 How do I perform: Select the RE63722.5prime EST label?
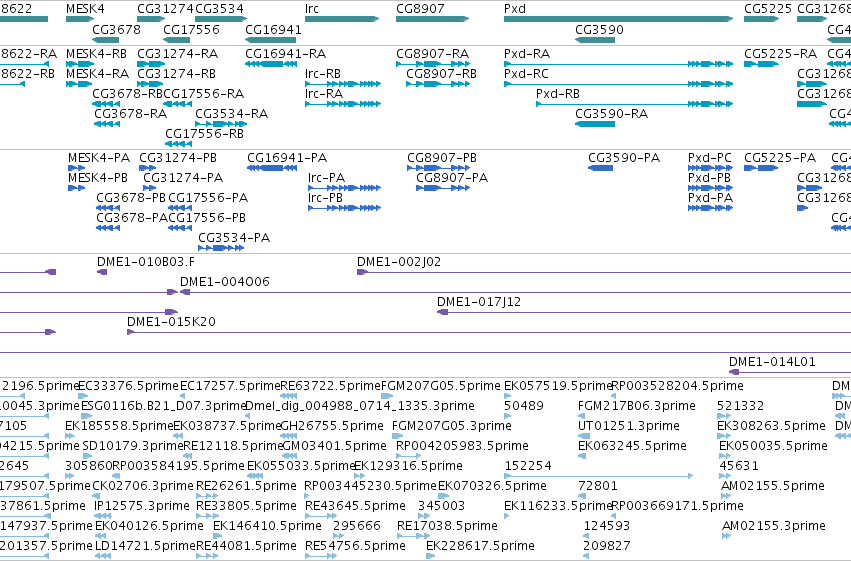tap(331, 386)
